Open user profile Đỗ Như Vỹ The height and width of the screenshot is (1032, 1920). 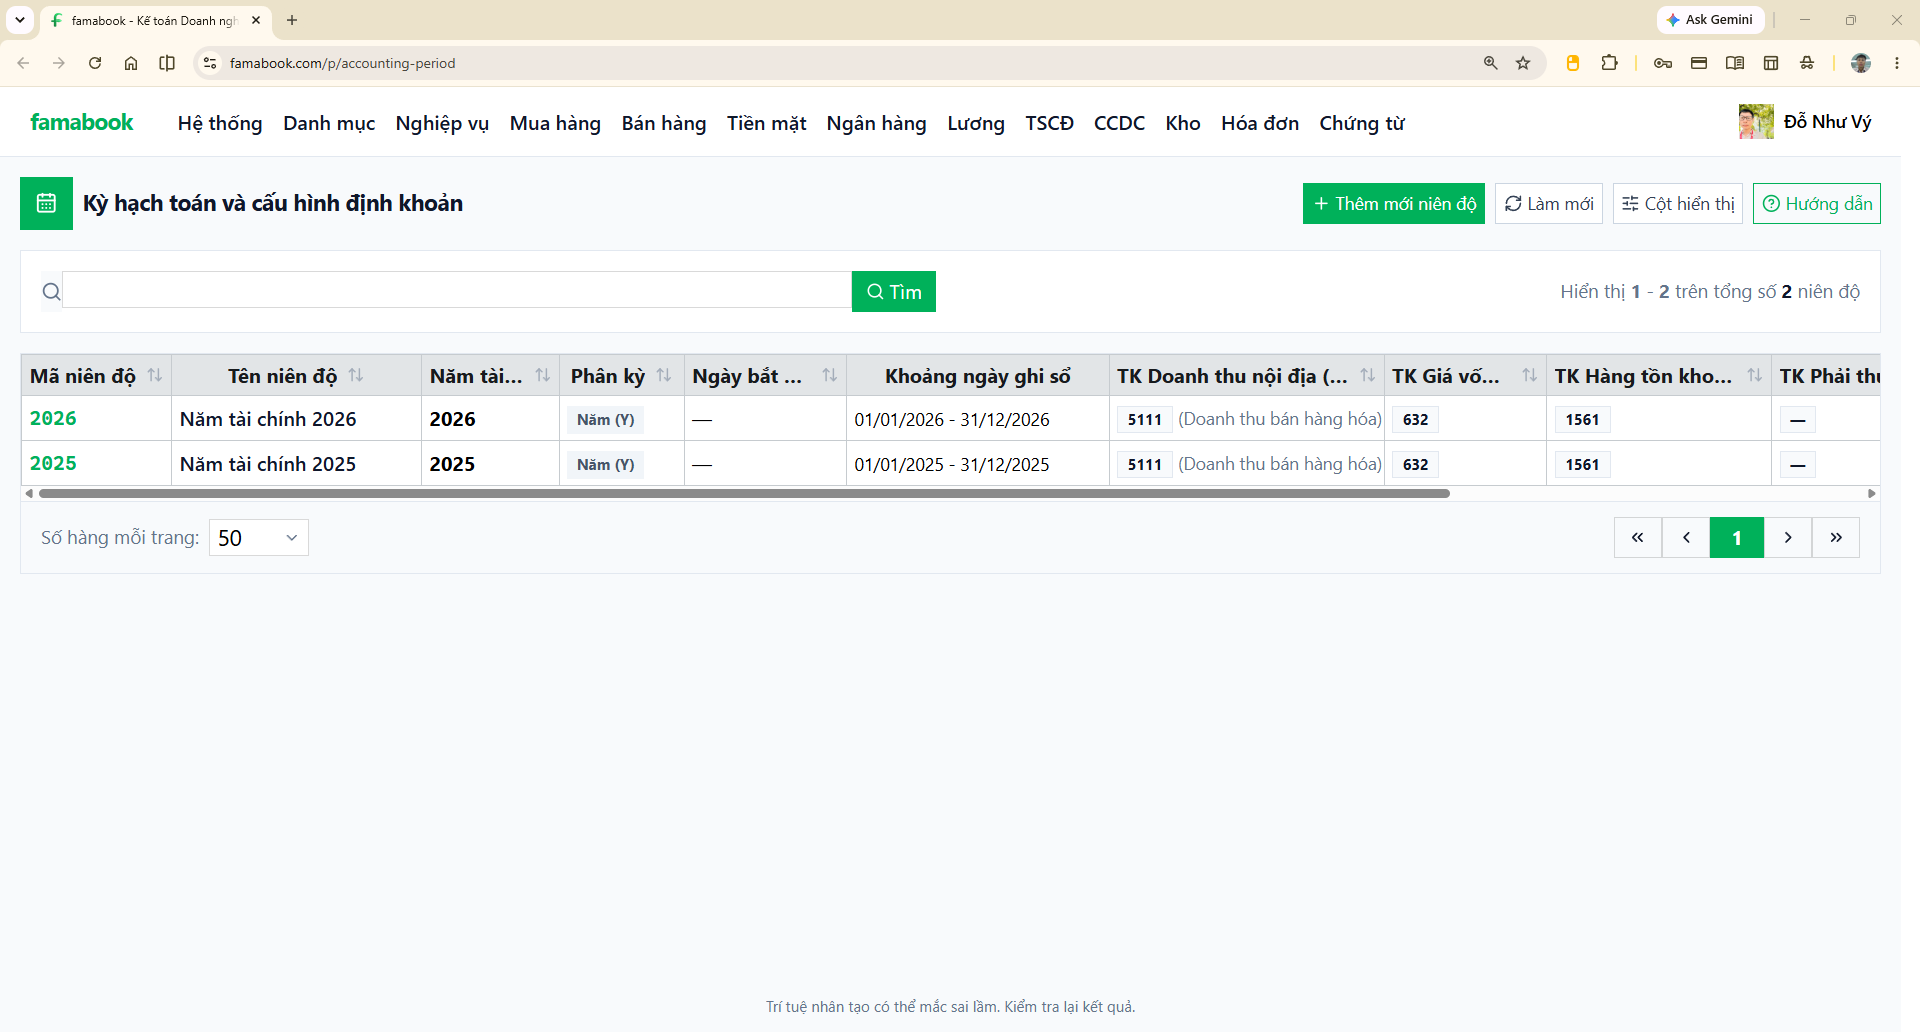pos(1805,122)
